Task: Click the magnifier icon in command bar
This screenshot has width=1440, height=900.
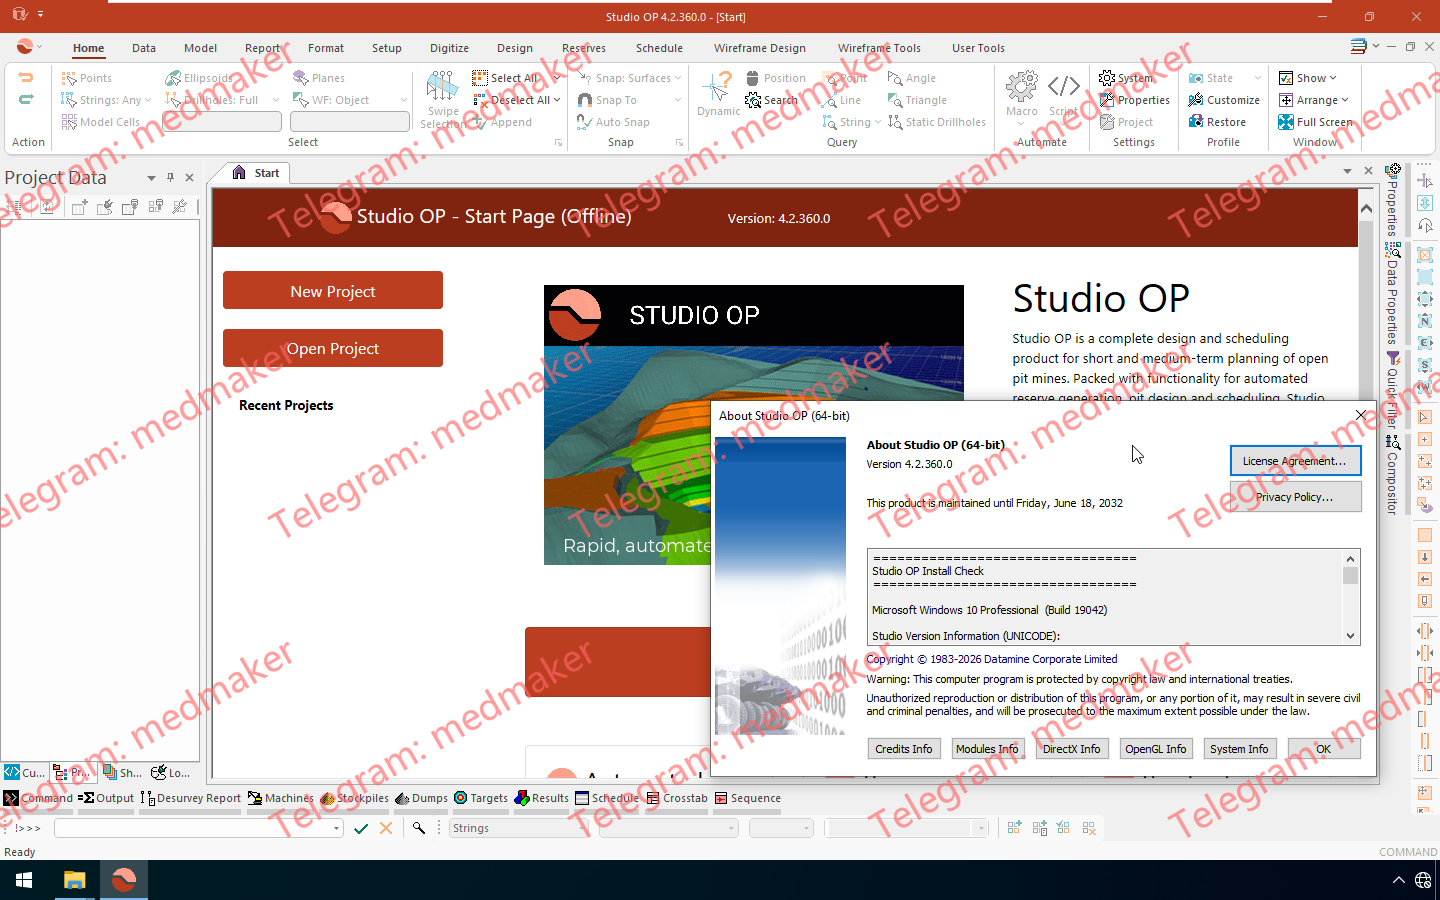Action: click(x=419, y=828)
